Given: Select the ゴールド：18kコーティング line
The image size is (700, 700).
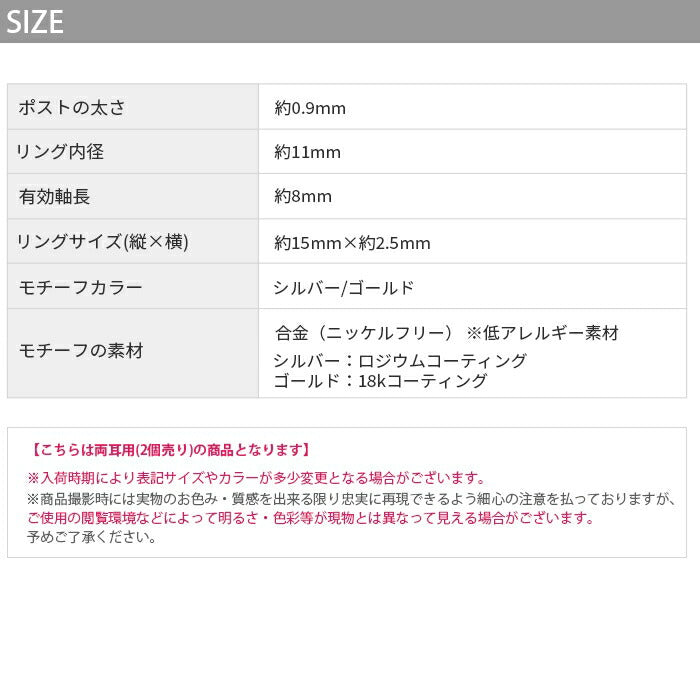Looking at the screenshot, I should coord(380,381).
